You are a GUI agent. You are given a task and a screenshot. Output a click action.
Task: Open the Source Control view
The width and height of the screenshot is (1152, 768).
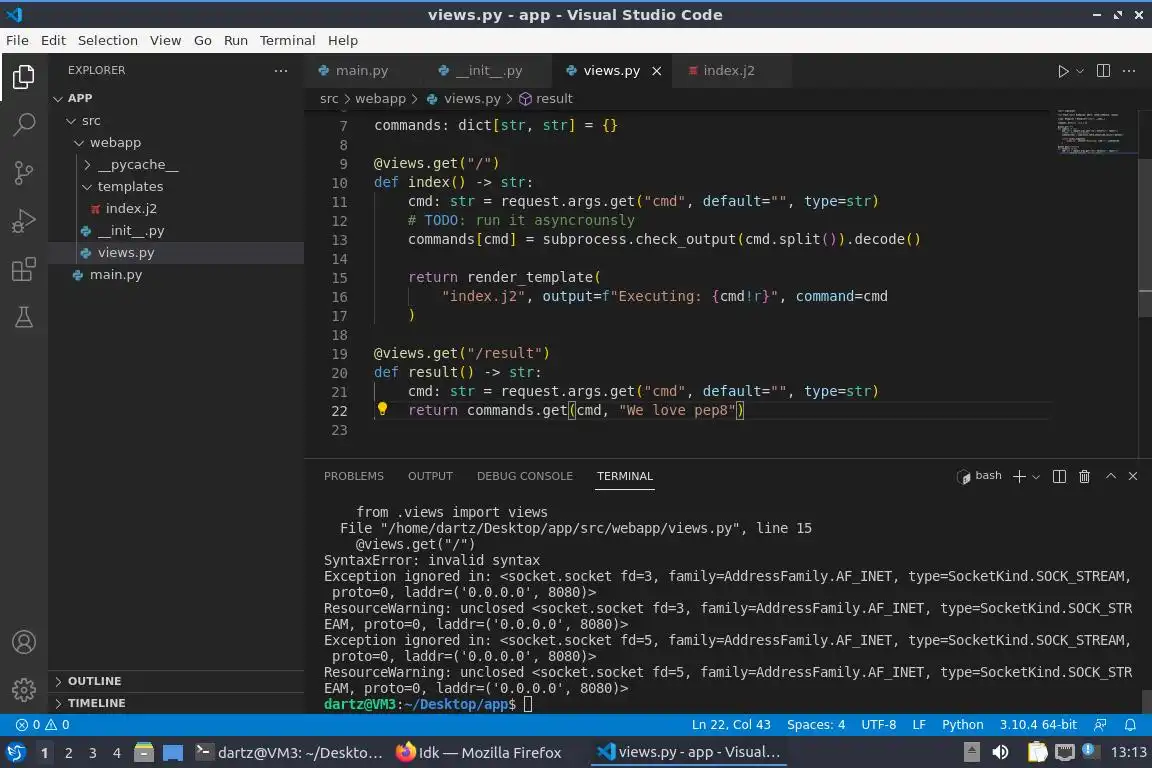coord(24,173)
